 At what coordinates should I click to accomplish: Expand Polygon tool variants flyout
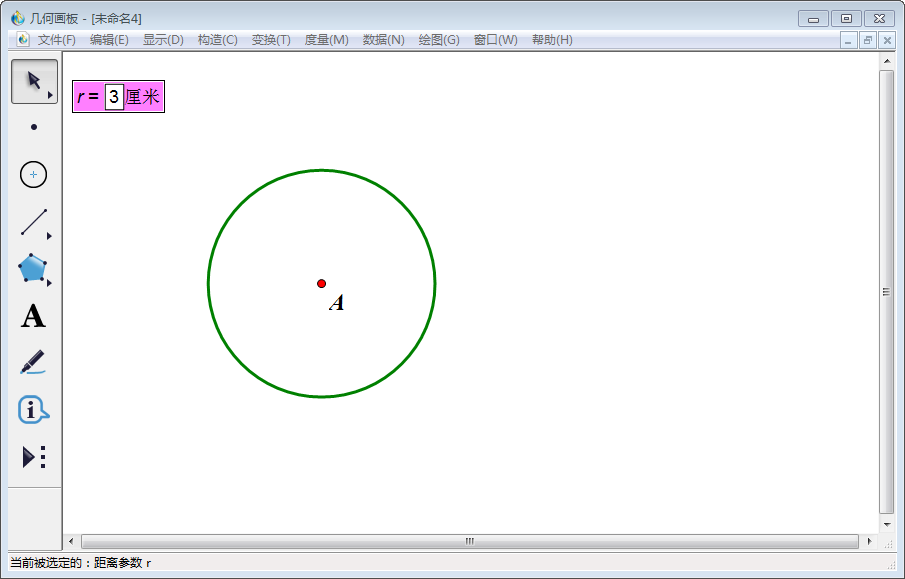coord(50,283)
